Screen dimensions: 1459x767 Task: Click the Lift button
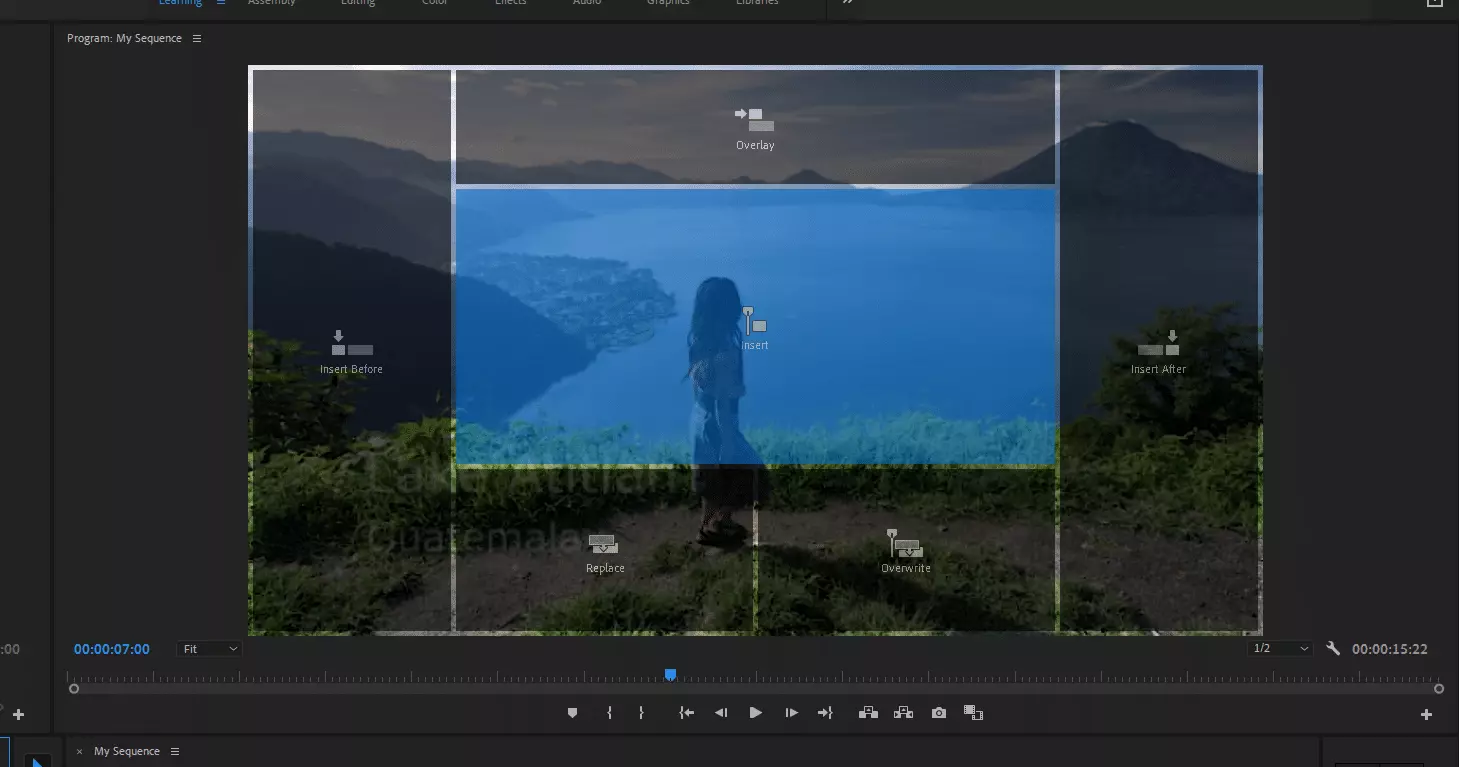click(868, 713)
